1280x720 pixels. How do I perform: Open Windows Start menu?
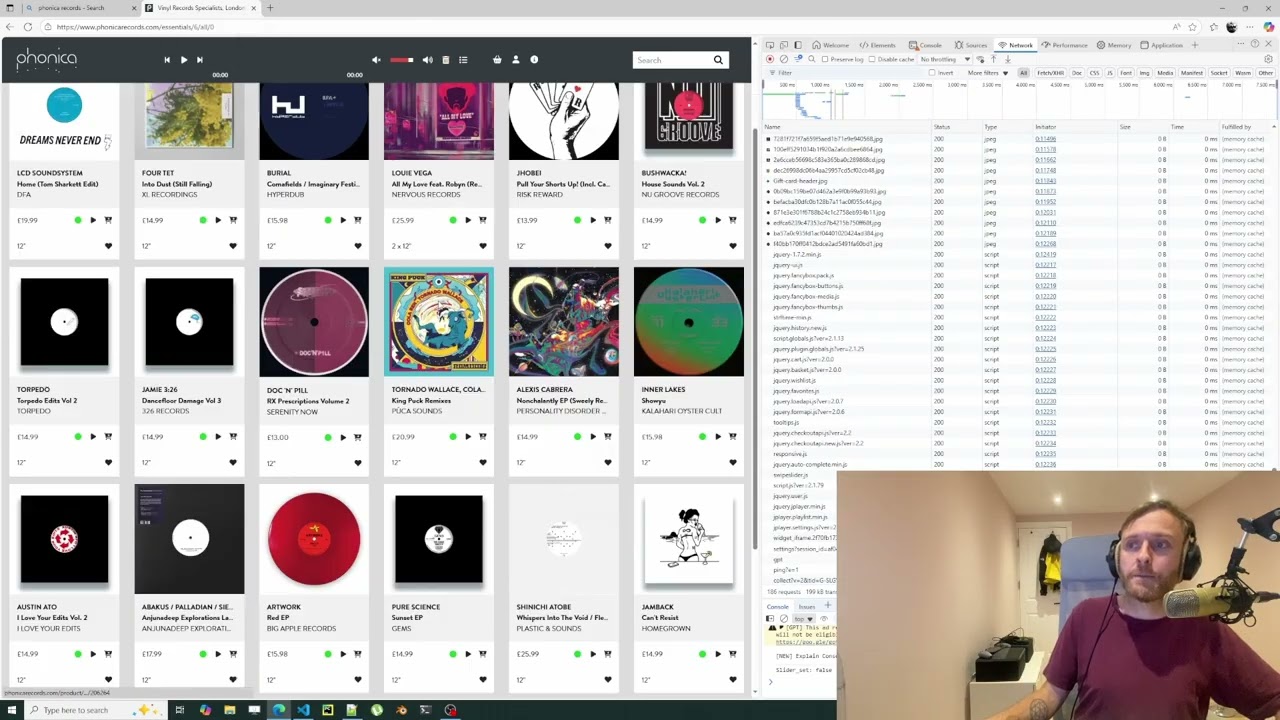[11, 710]
